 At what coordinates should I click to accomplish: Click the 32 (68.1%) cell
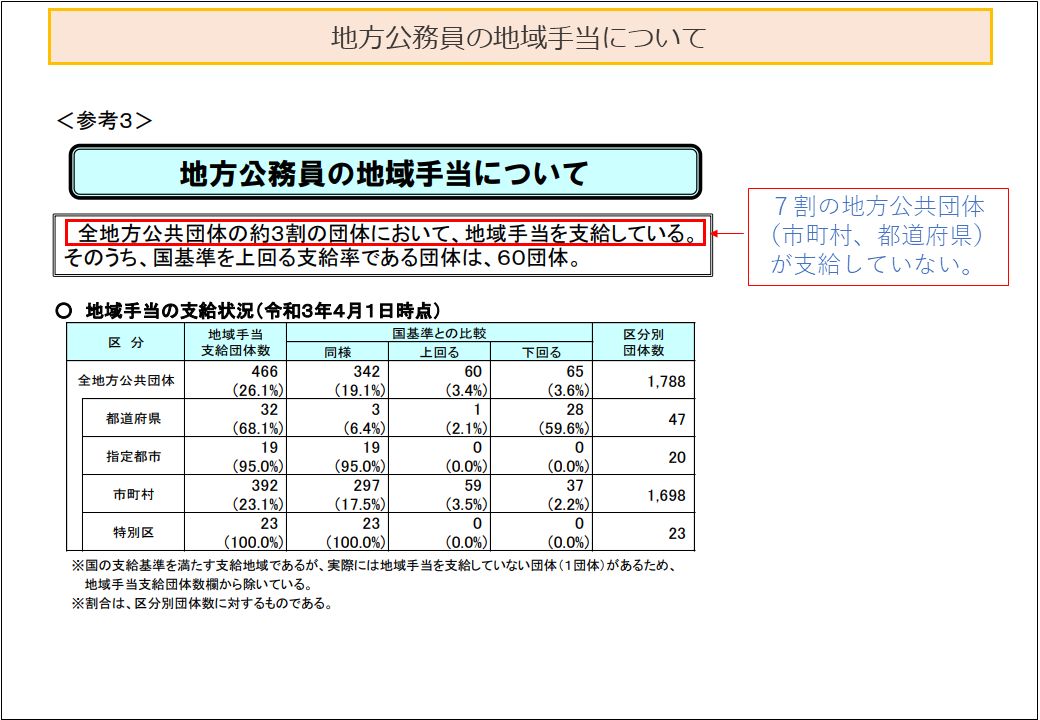tap(235, 418)
